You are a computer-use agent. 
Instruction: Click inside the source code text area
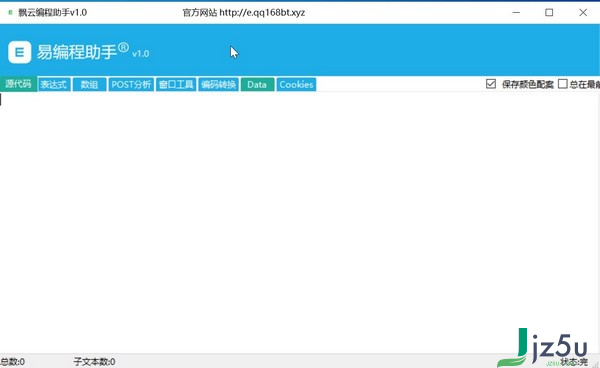[298, 222]
